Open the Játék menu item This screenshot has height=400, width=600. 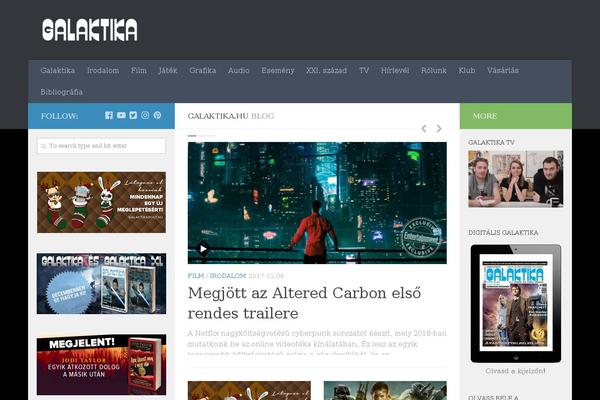tap(168, 70)
